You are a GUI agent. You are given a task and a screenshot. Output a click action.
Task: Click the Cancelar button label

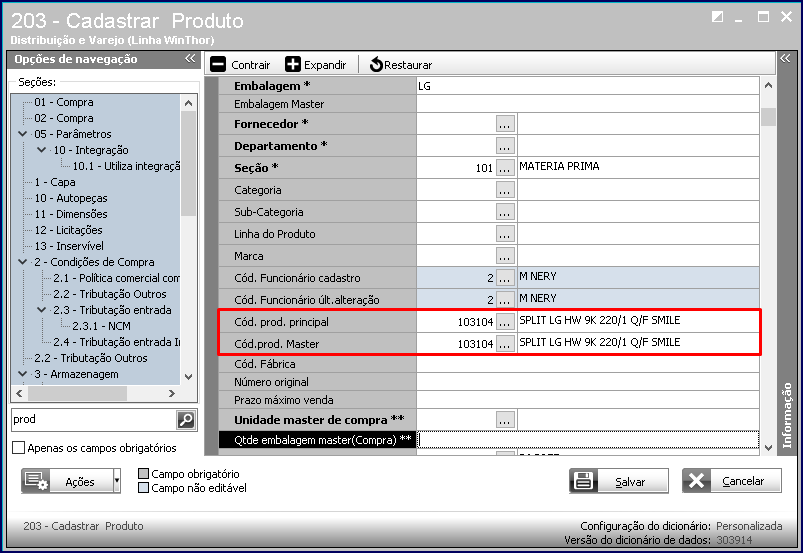point(743,481)
